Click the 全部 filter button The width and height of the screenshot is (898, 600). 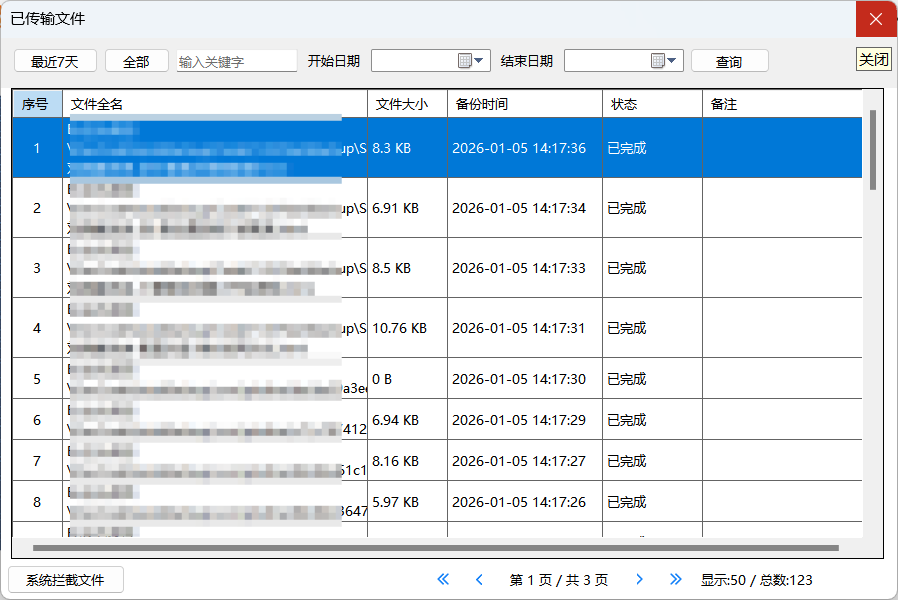[x=136, y=61]
